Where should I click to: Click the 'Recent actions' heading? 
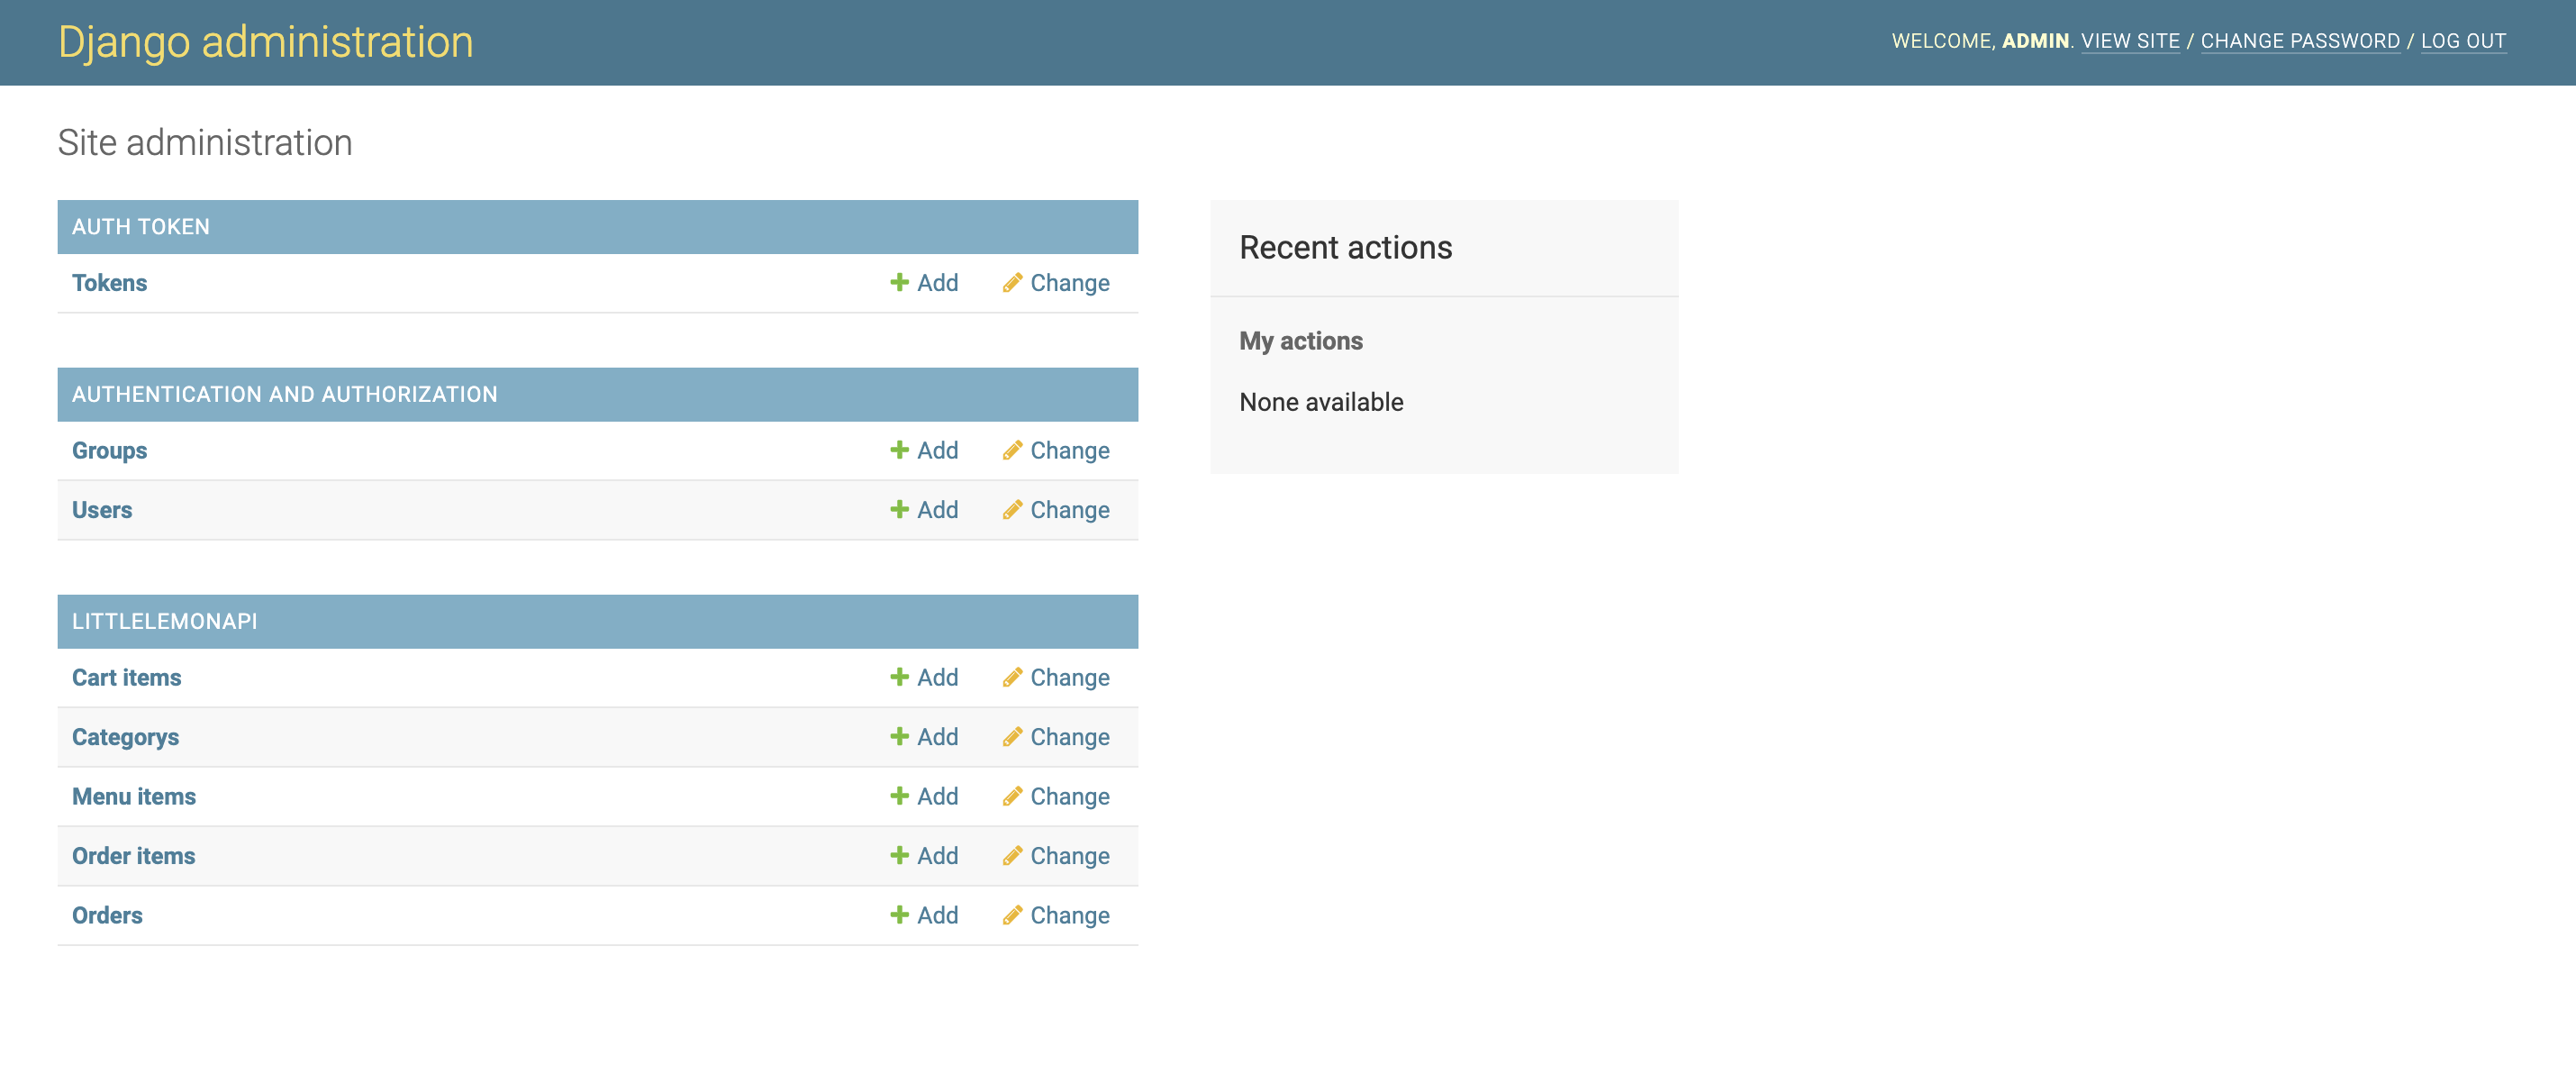coord(1345,248)
